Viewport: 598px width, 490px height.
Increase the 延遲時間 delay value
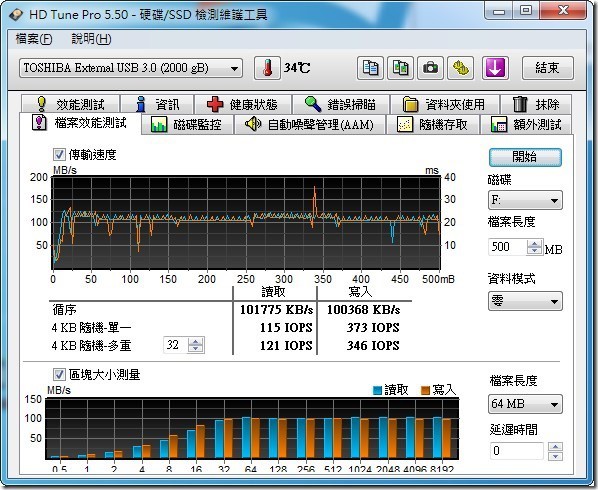tap(555, 447)
